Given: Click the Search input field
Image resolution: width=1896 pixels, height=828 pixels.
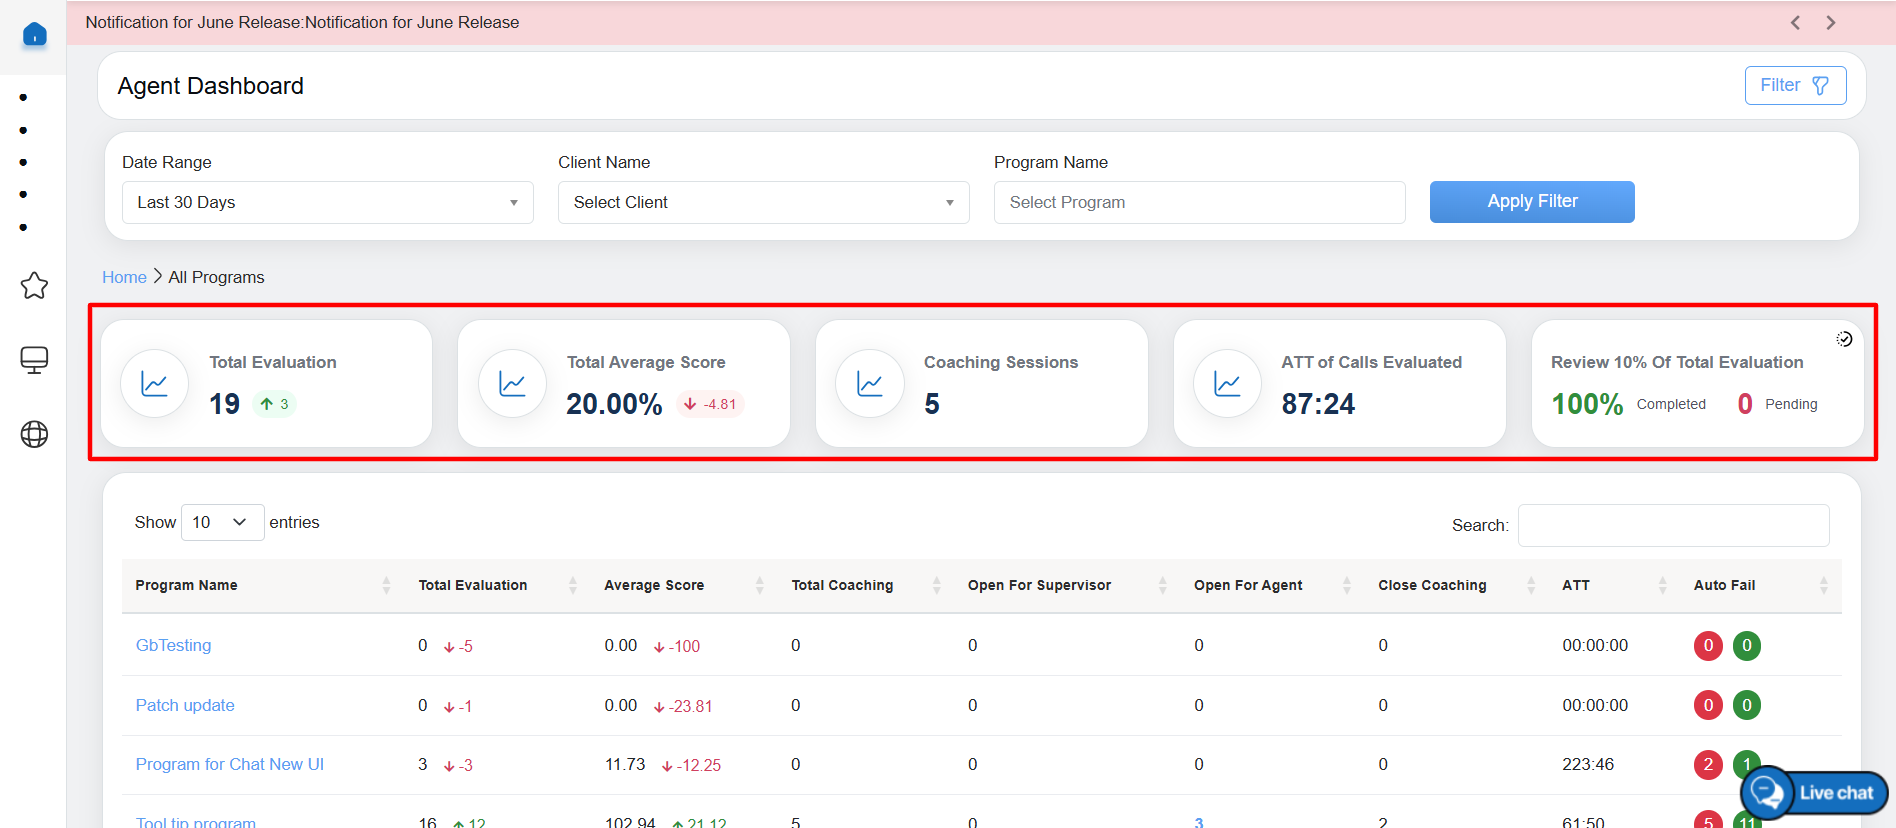Looking at the screenshot, I should point(1673,525).
